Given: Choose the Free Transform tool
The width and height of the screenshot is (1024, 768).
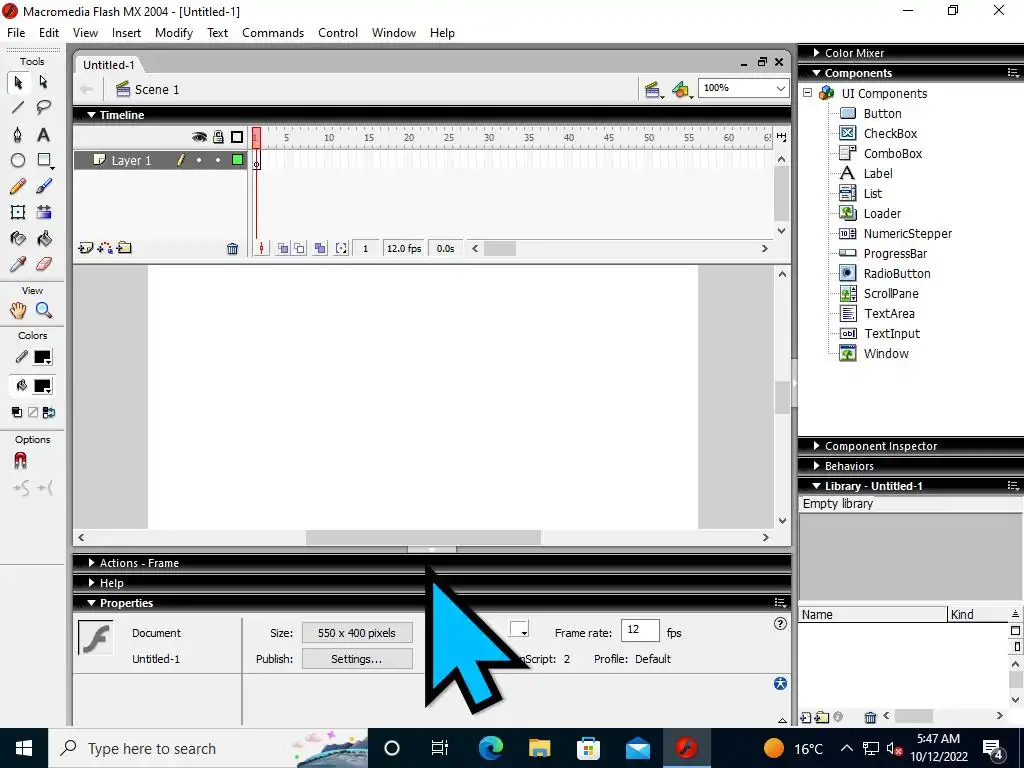Looking at the screenshot, I should tap(18, 212).
